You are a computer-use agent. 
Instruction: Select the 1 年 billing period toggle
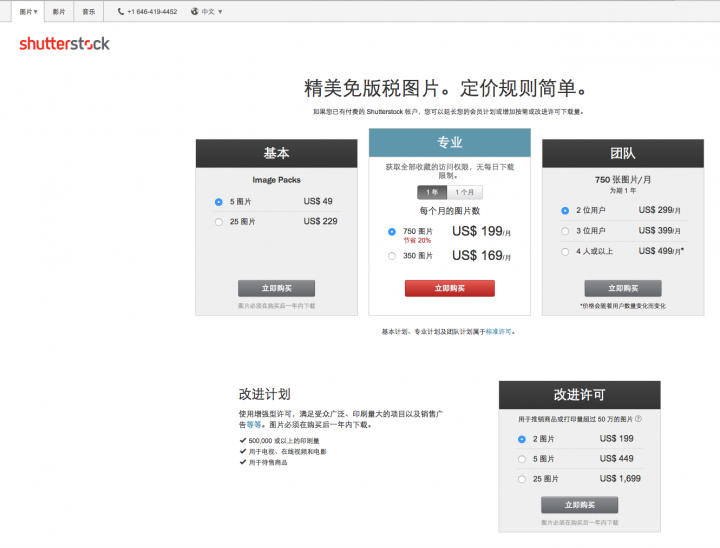pyautogui.click(x=432, y=192)
